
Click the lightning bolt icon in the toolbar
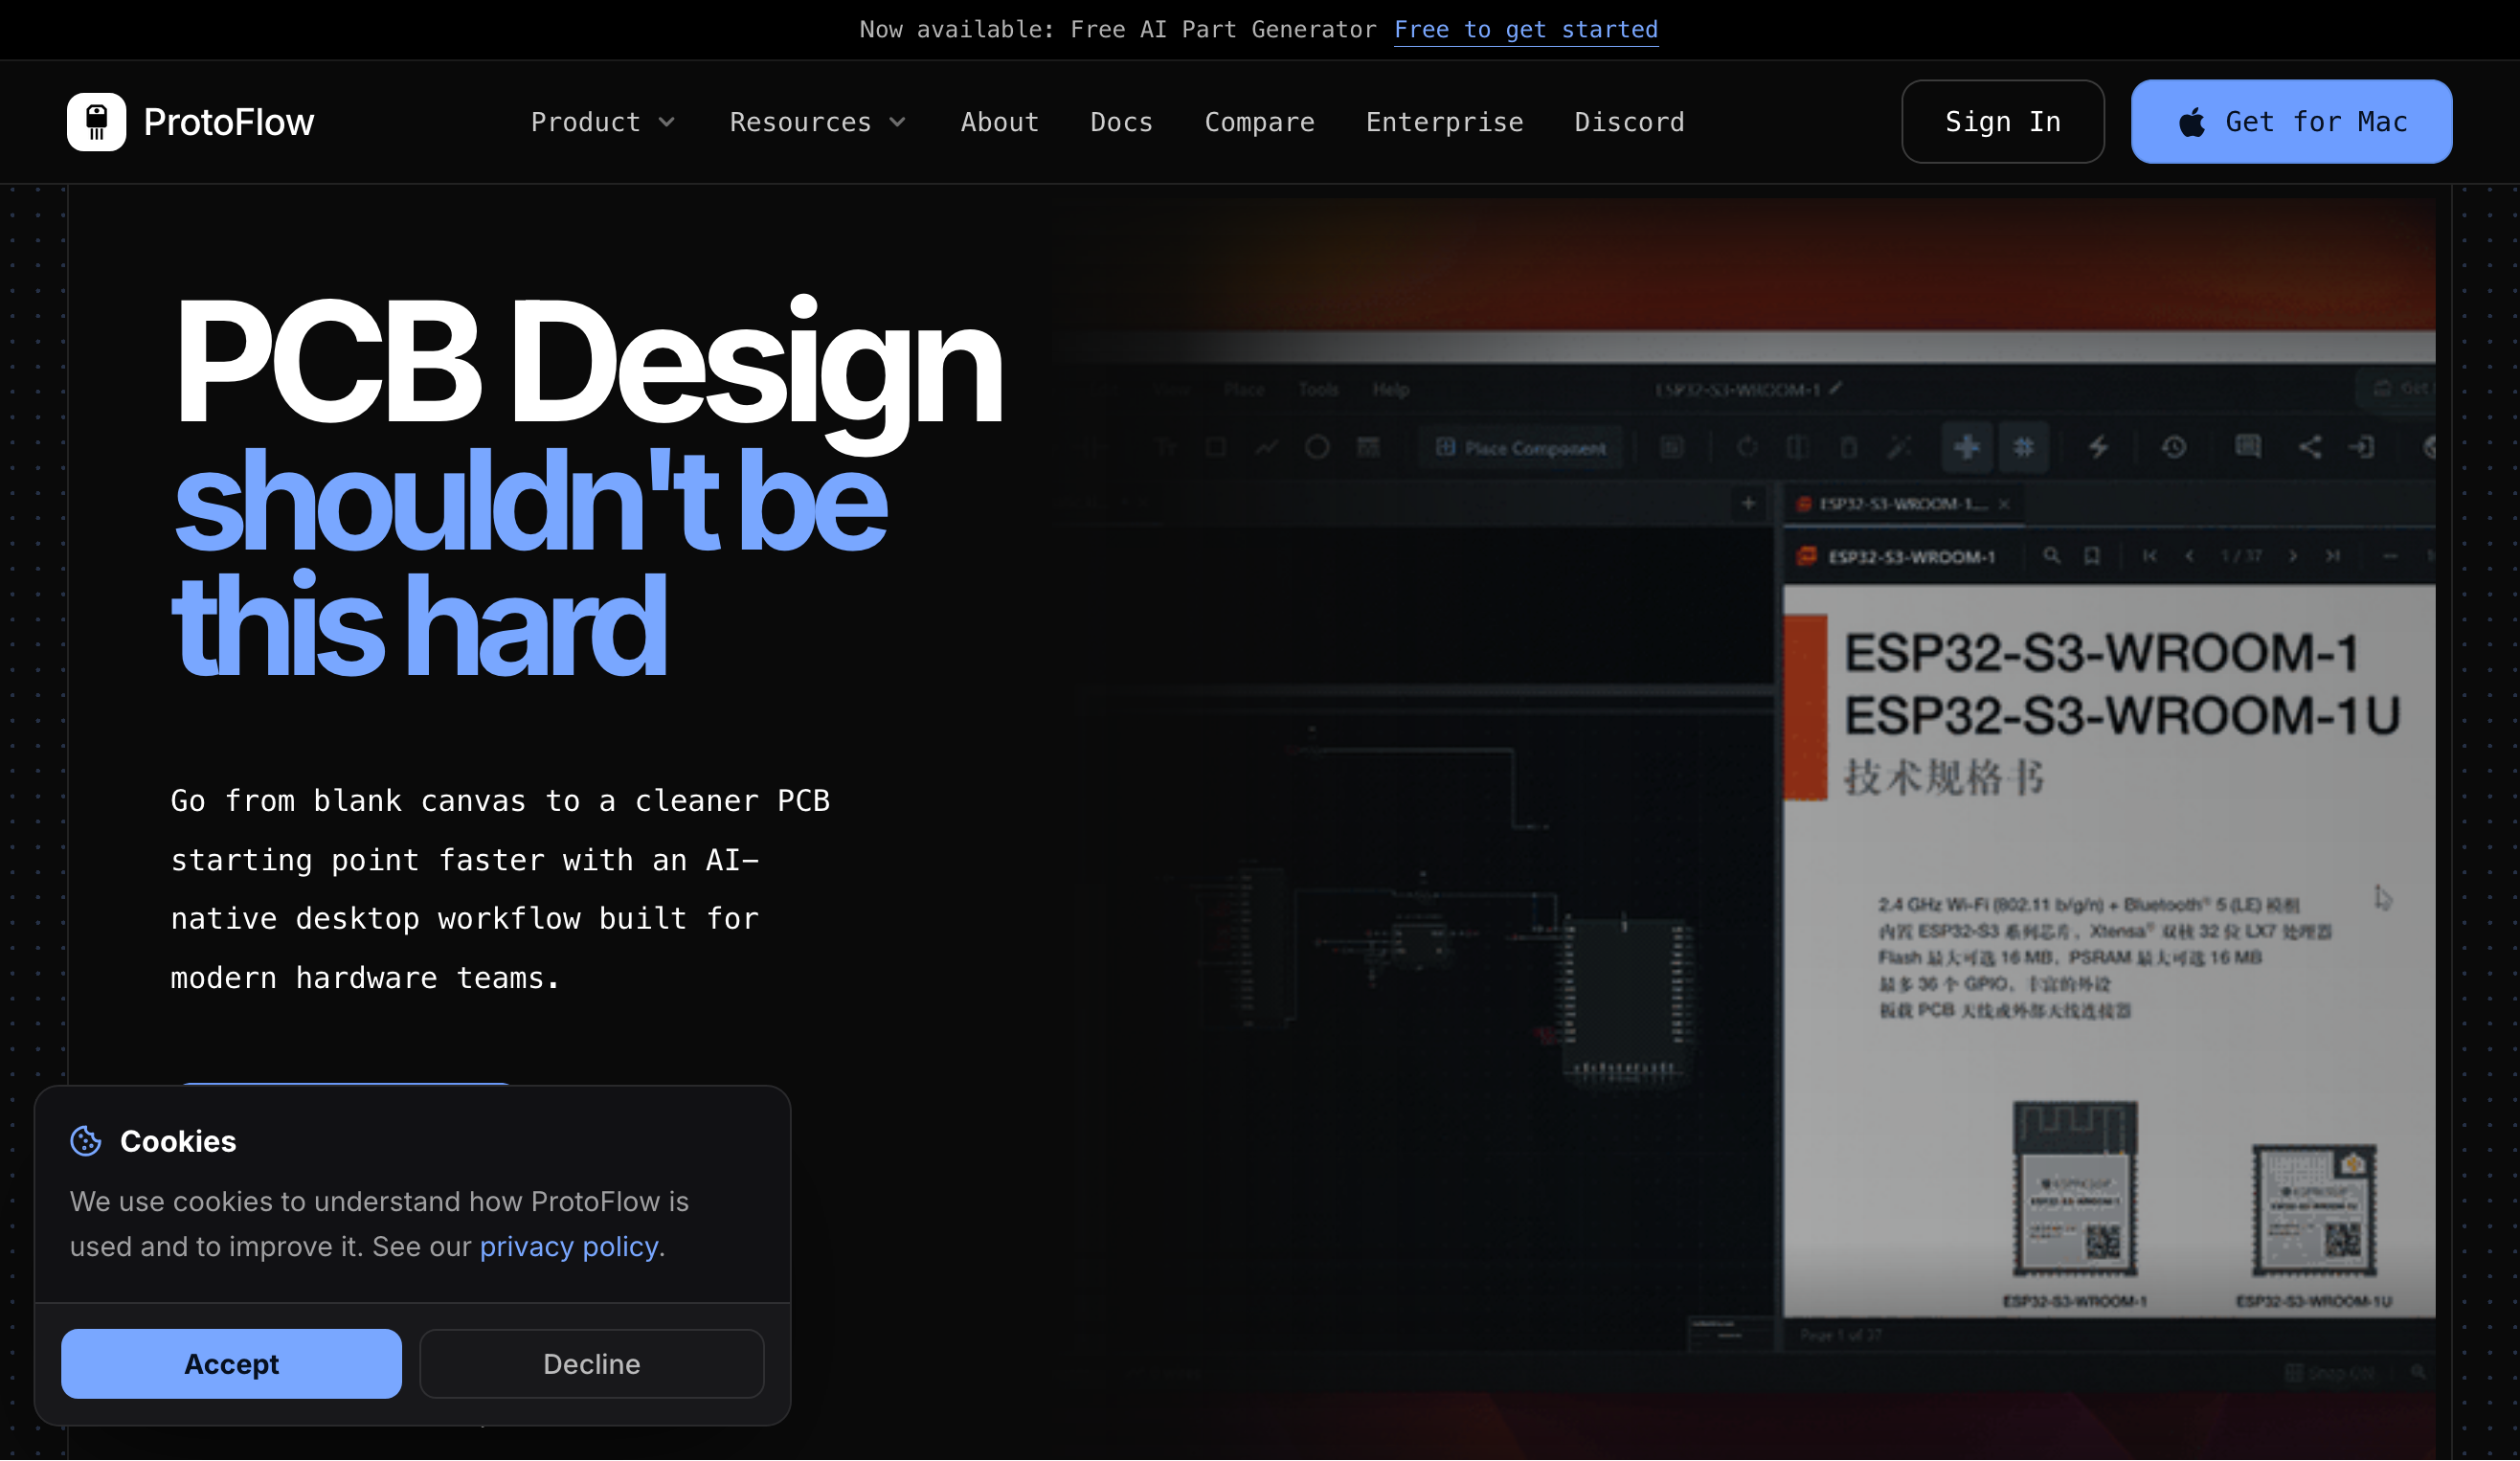click(2099, 447)
